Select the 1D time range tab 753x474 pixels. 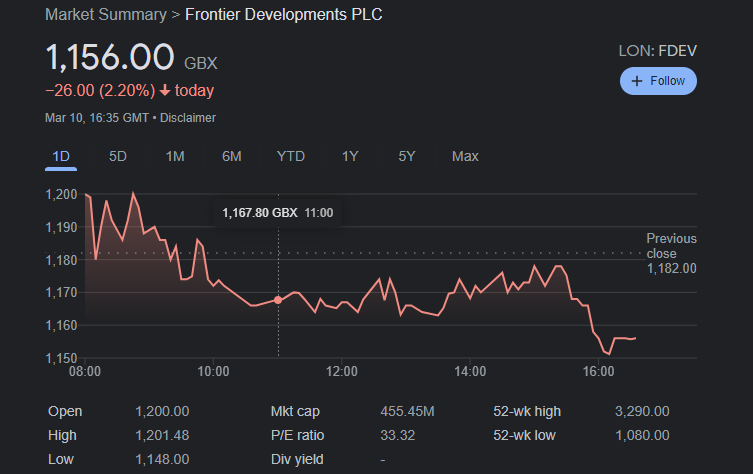61,157
